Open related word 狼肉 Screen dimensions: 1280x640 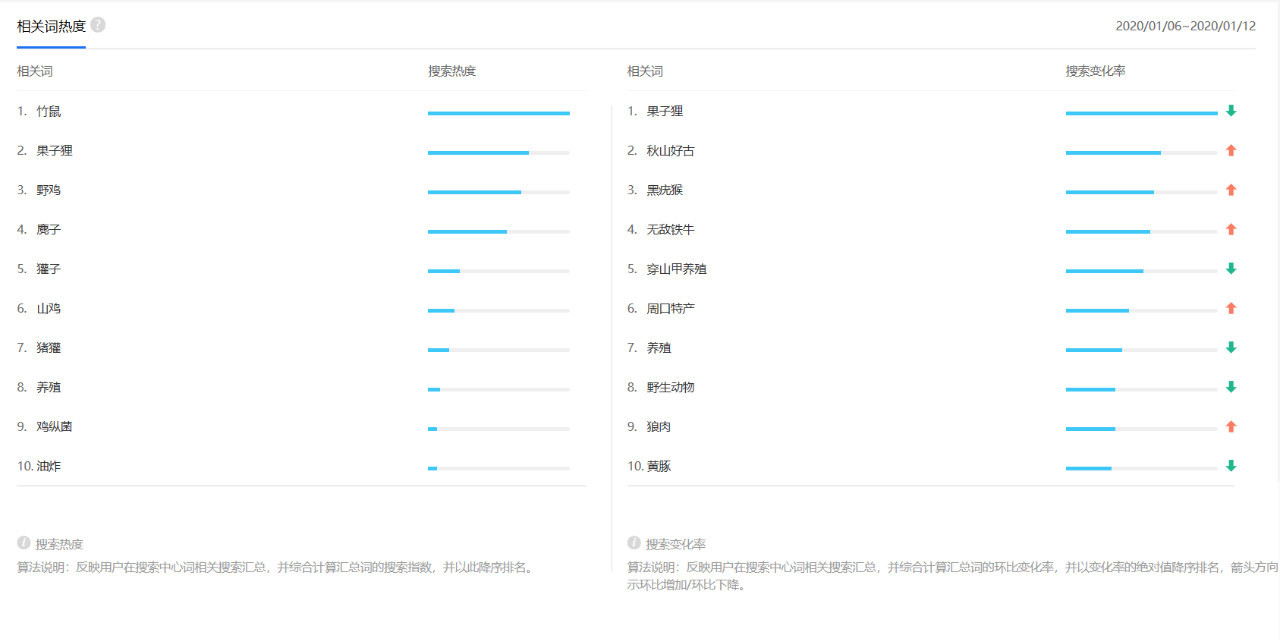[x=659, y=427]
